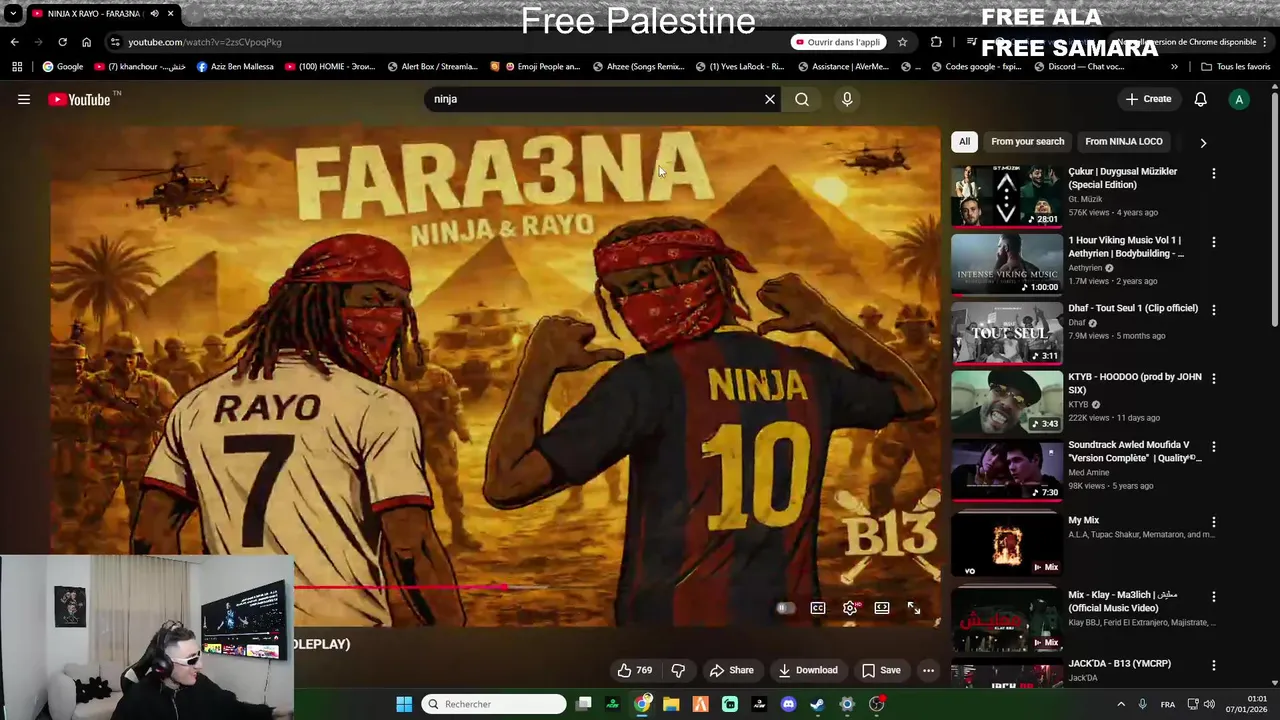
Task: Open the Intense Viking Music thumbnail
Action: pyautogui.click(x=1006, y=264)
